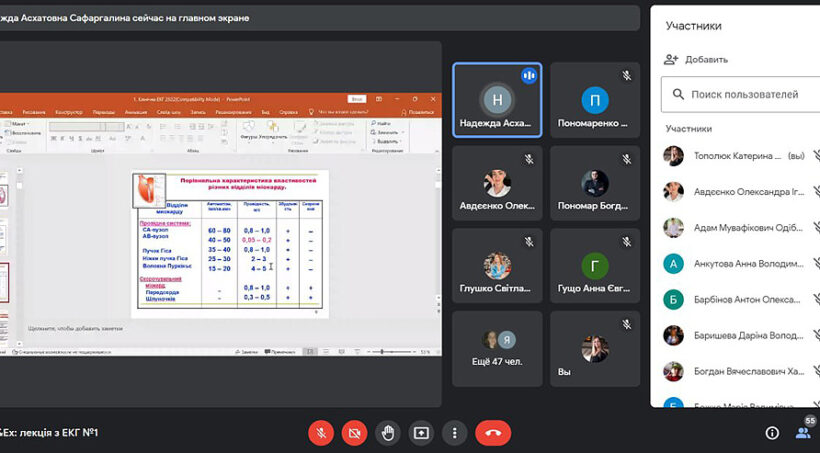
Task: Open the Заменить replace dropdown
Action: pyautogui.click(x=388, y=132)
